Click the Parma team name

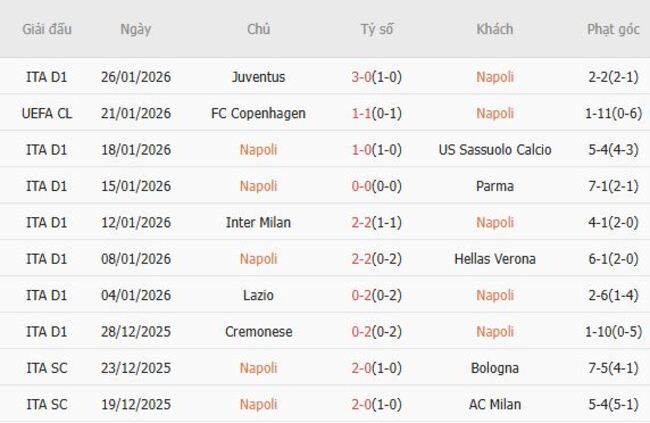point(494,186)
